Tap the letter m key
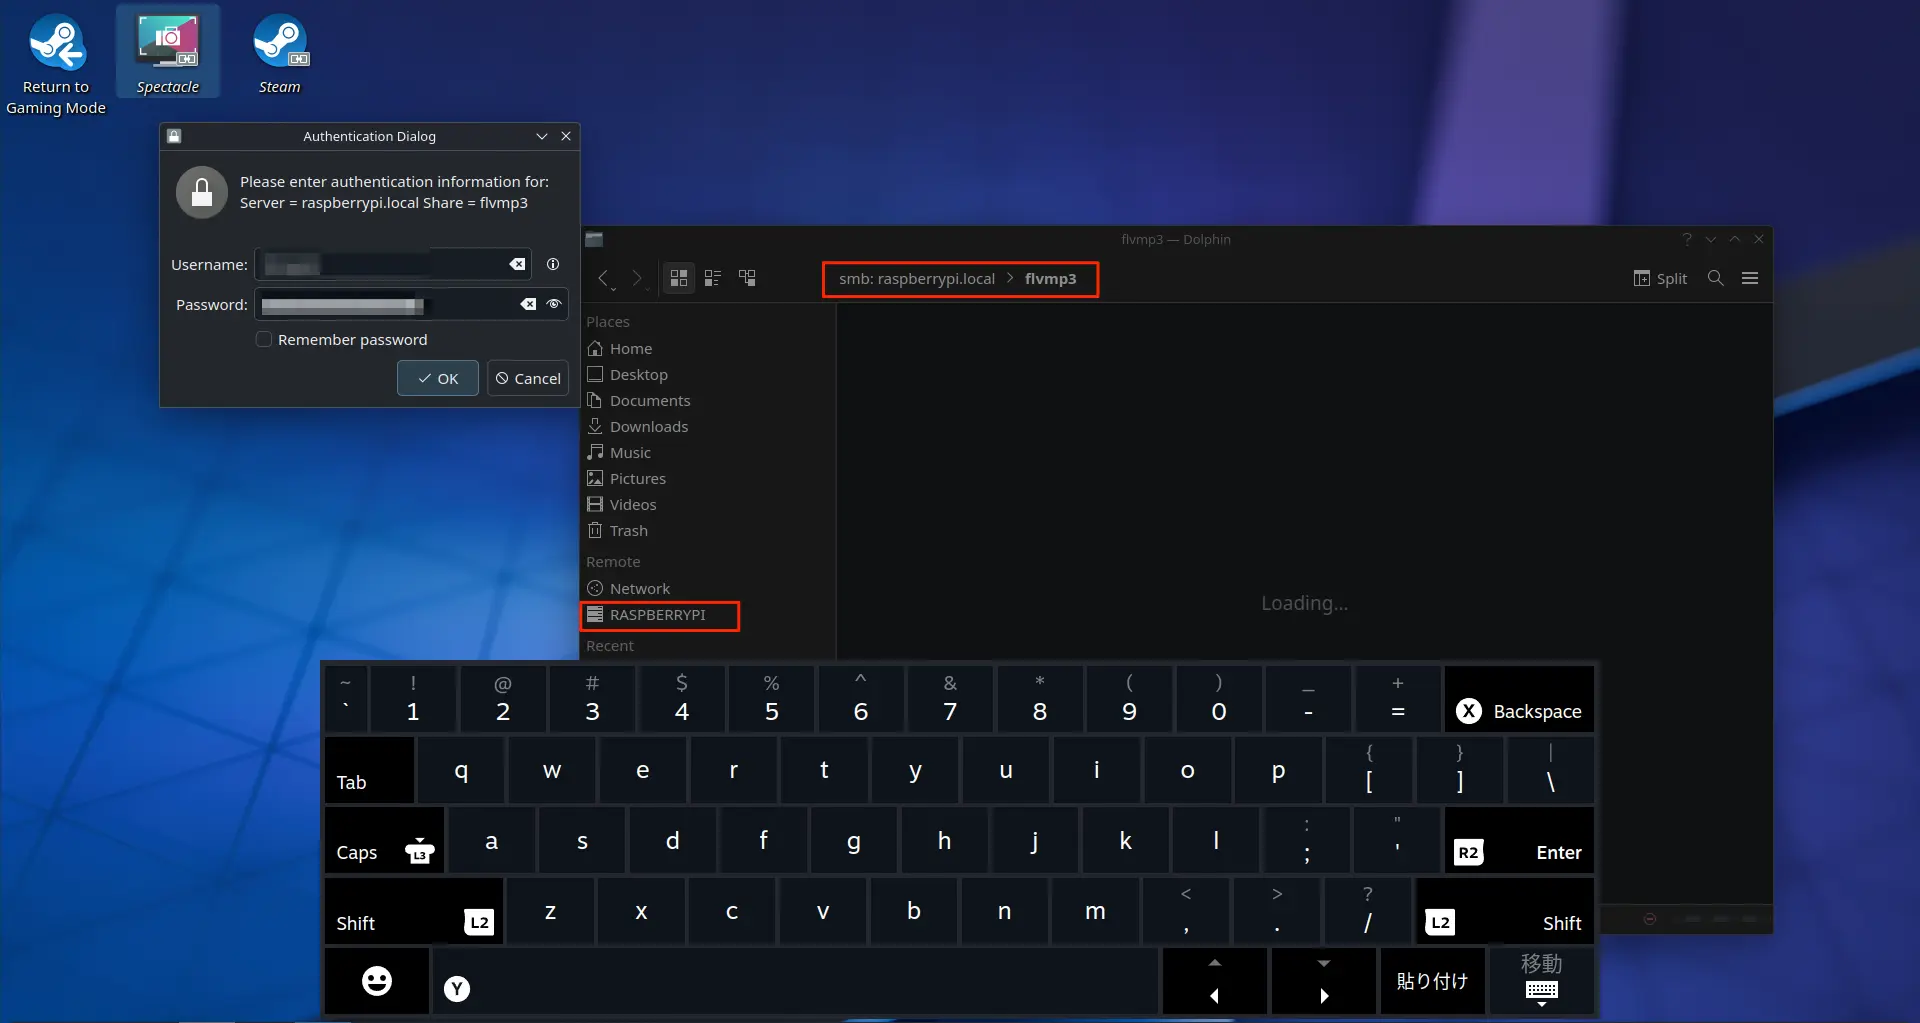 tap(1095, 911)
